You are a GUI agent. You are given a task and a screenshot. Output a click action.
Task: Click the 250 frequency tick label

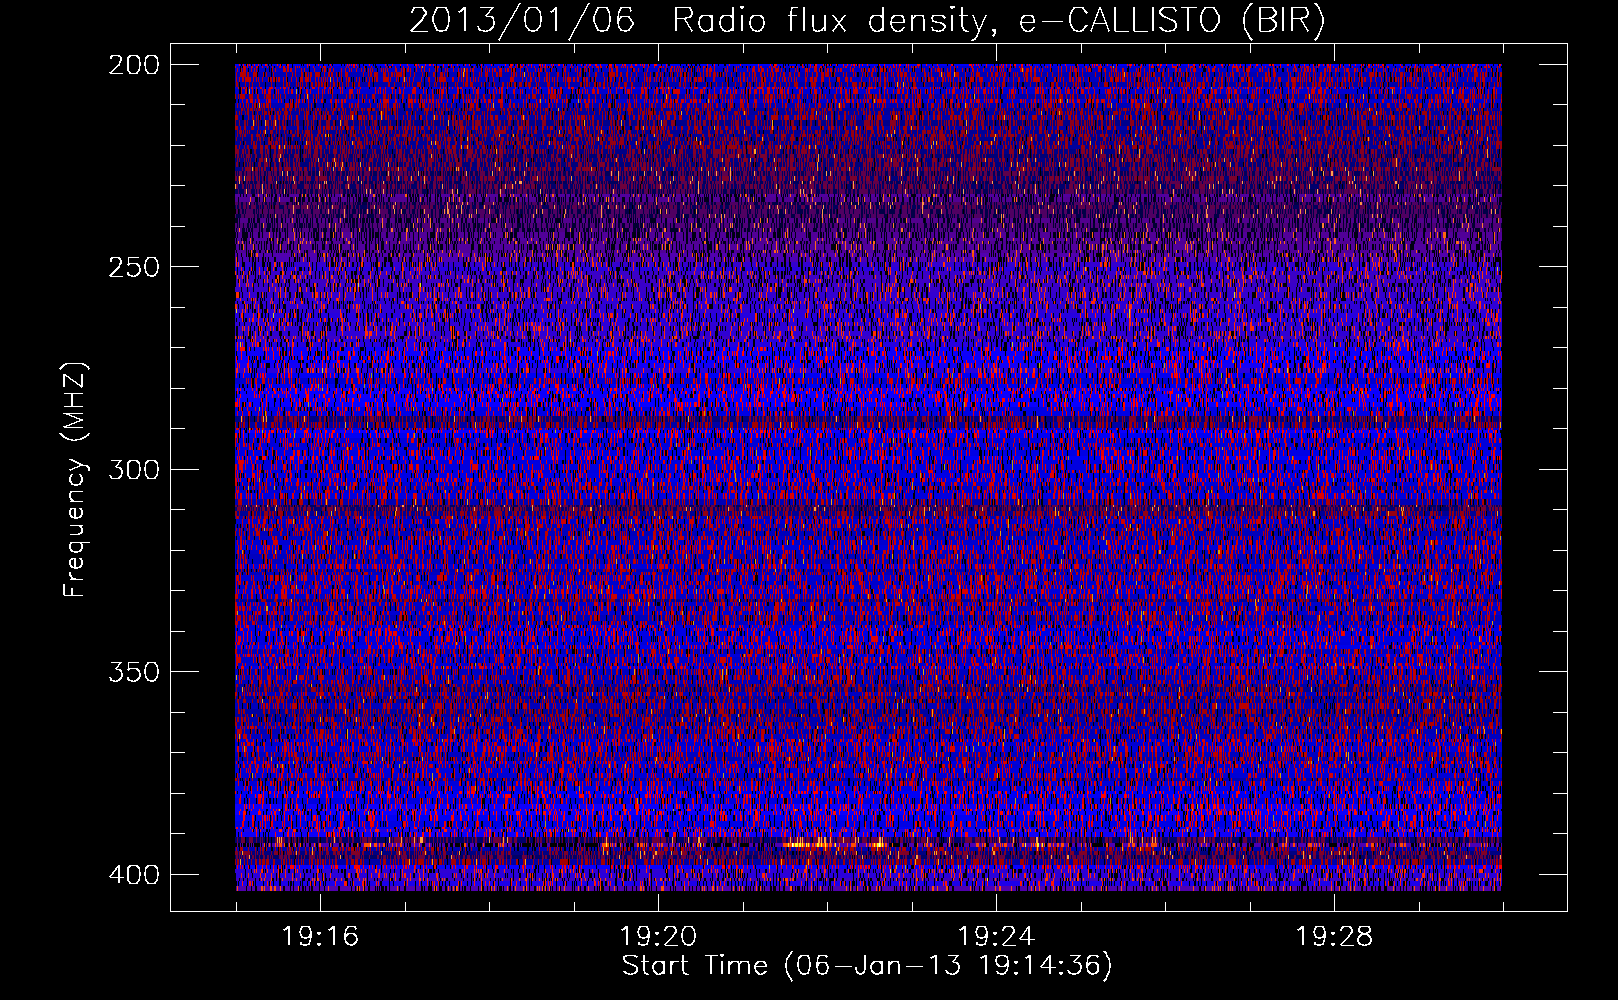(x=133, y=267)
